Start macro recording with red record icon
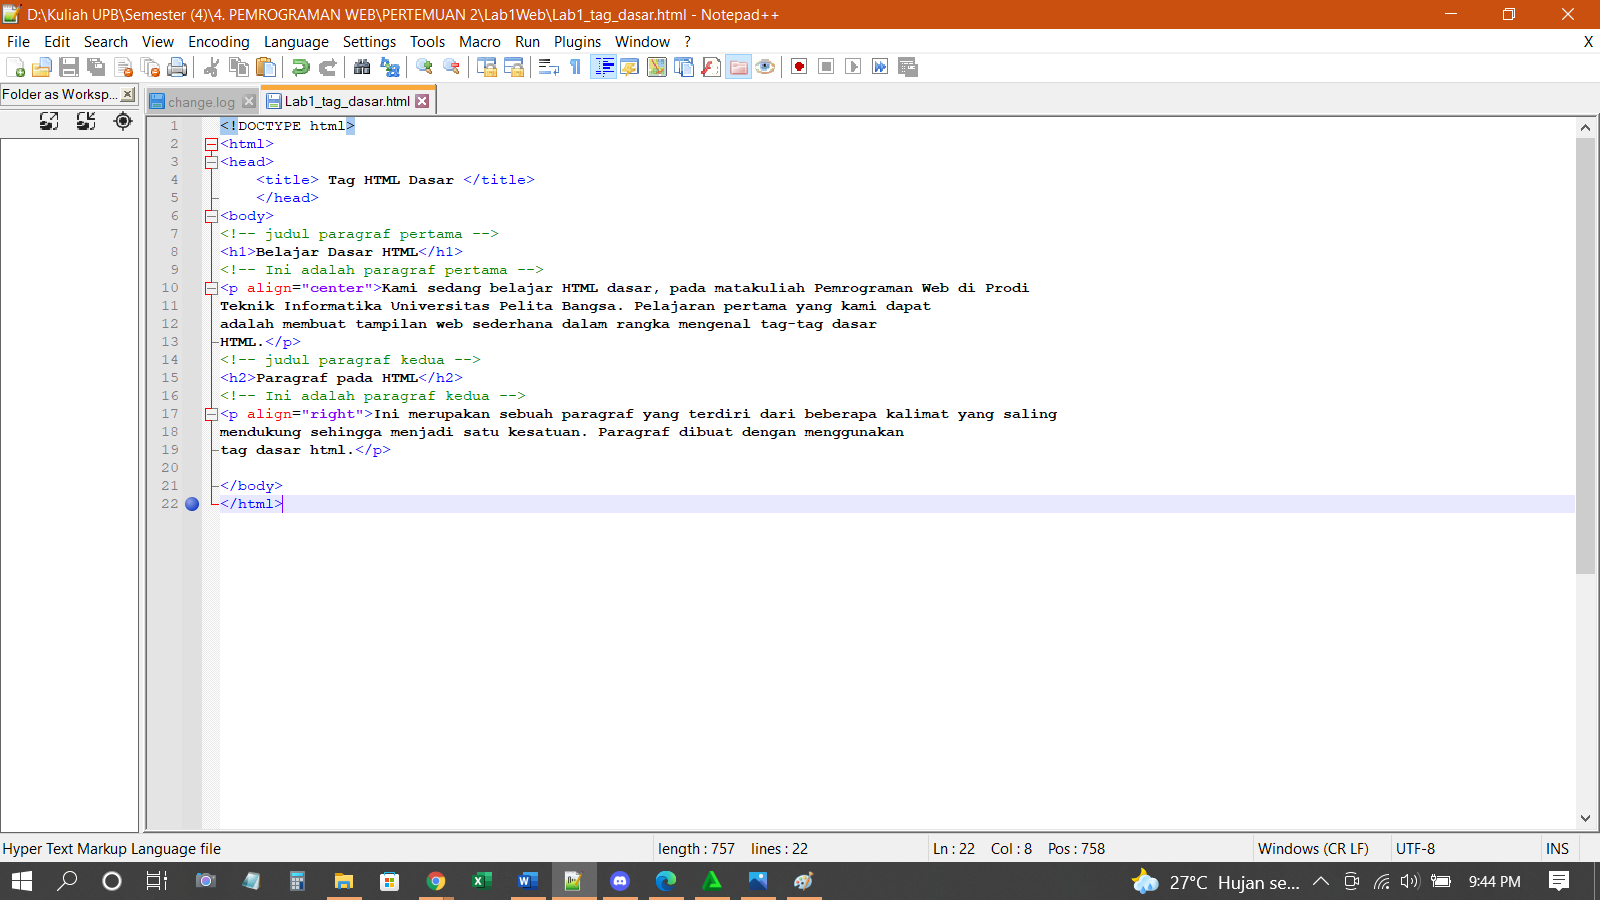1600x900 pixels. [x=799, y=67]
